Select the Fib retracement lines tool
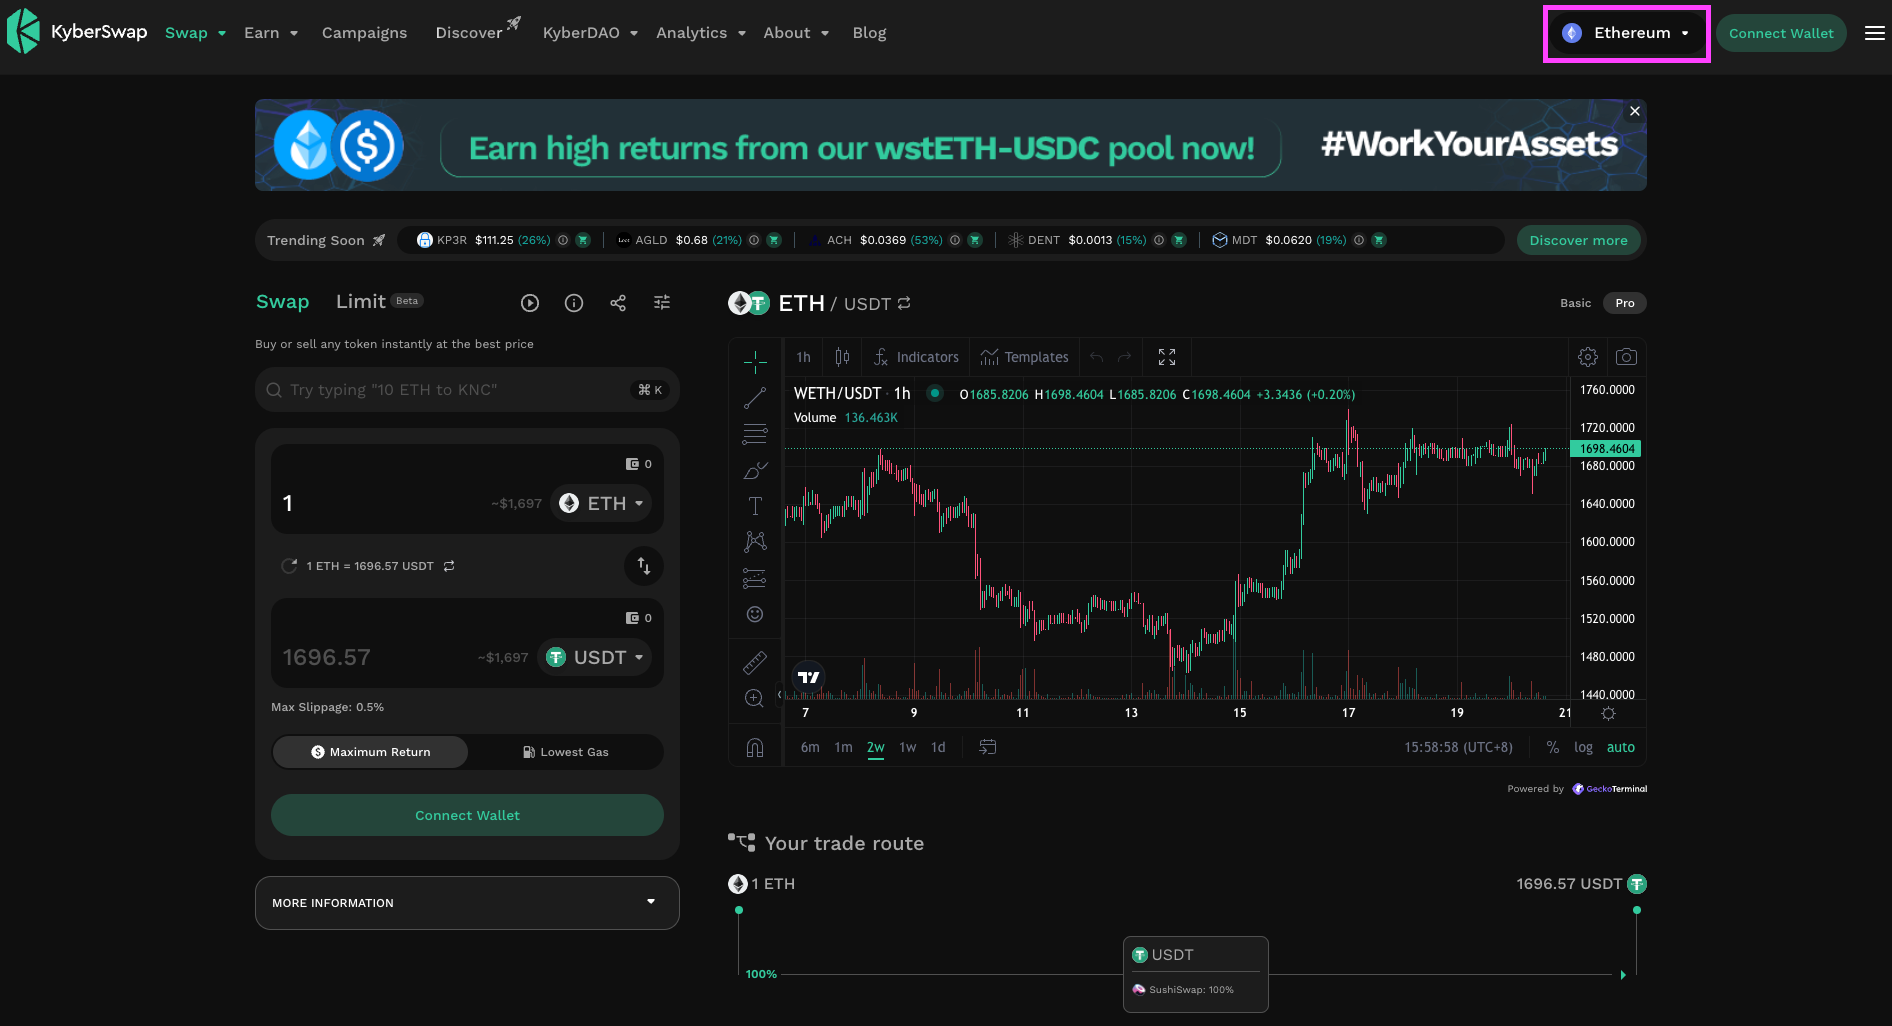 pyautogui.click(x=755, y=434)
